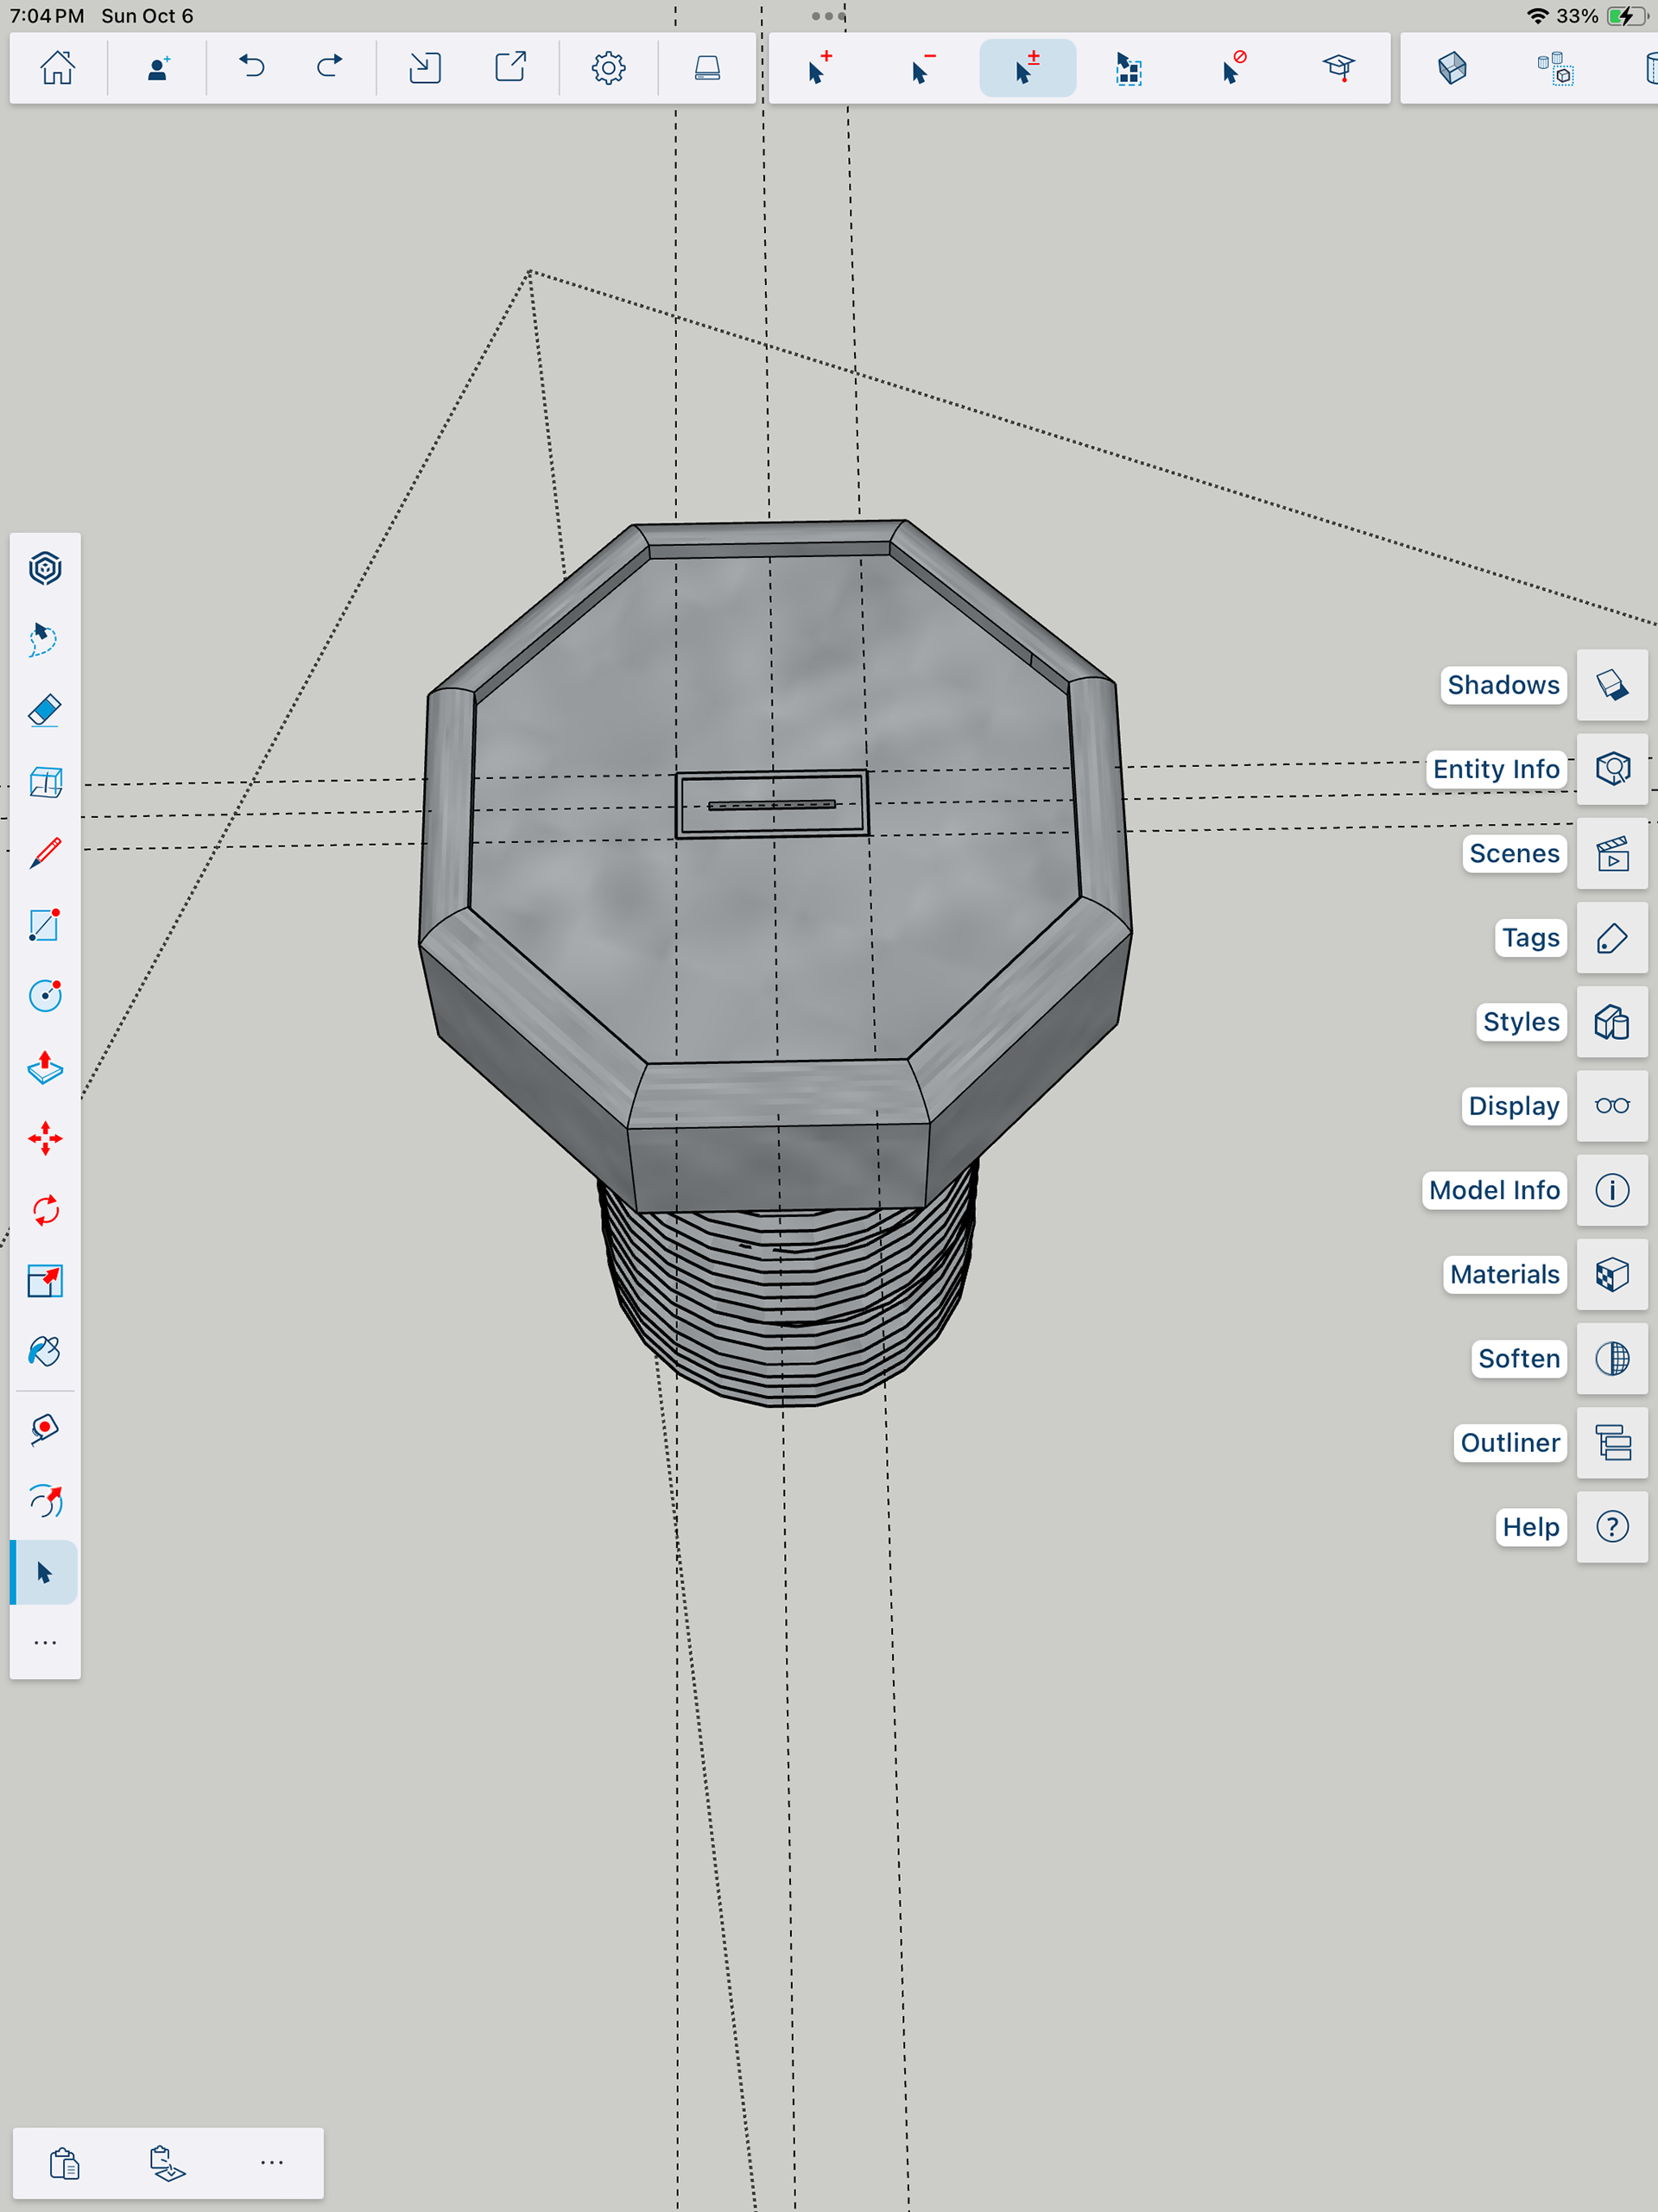Toggle add/subtract selection mode
The height and width of the screenshot is (2212, 1658).
pyautogui.click(x=1027, y=68)
